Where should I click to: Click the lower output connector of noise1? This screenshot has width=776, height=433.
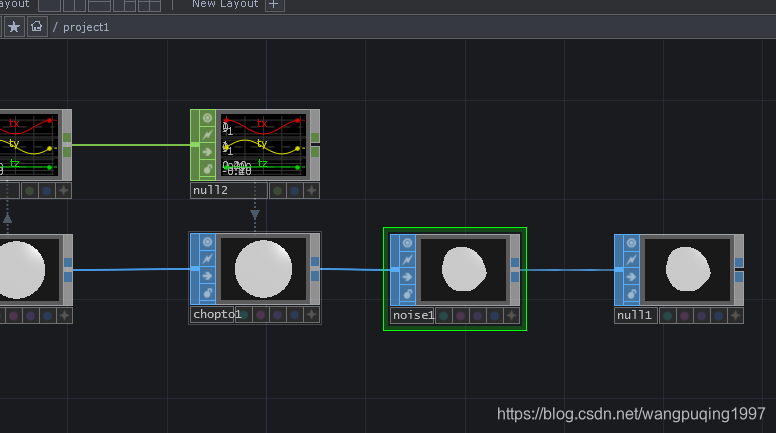[x=515, y=277]
